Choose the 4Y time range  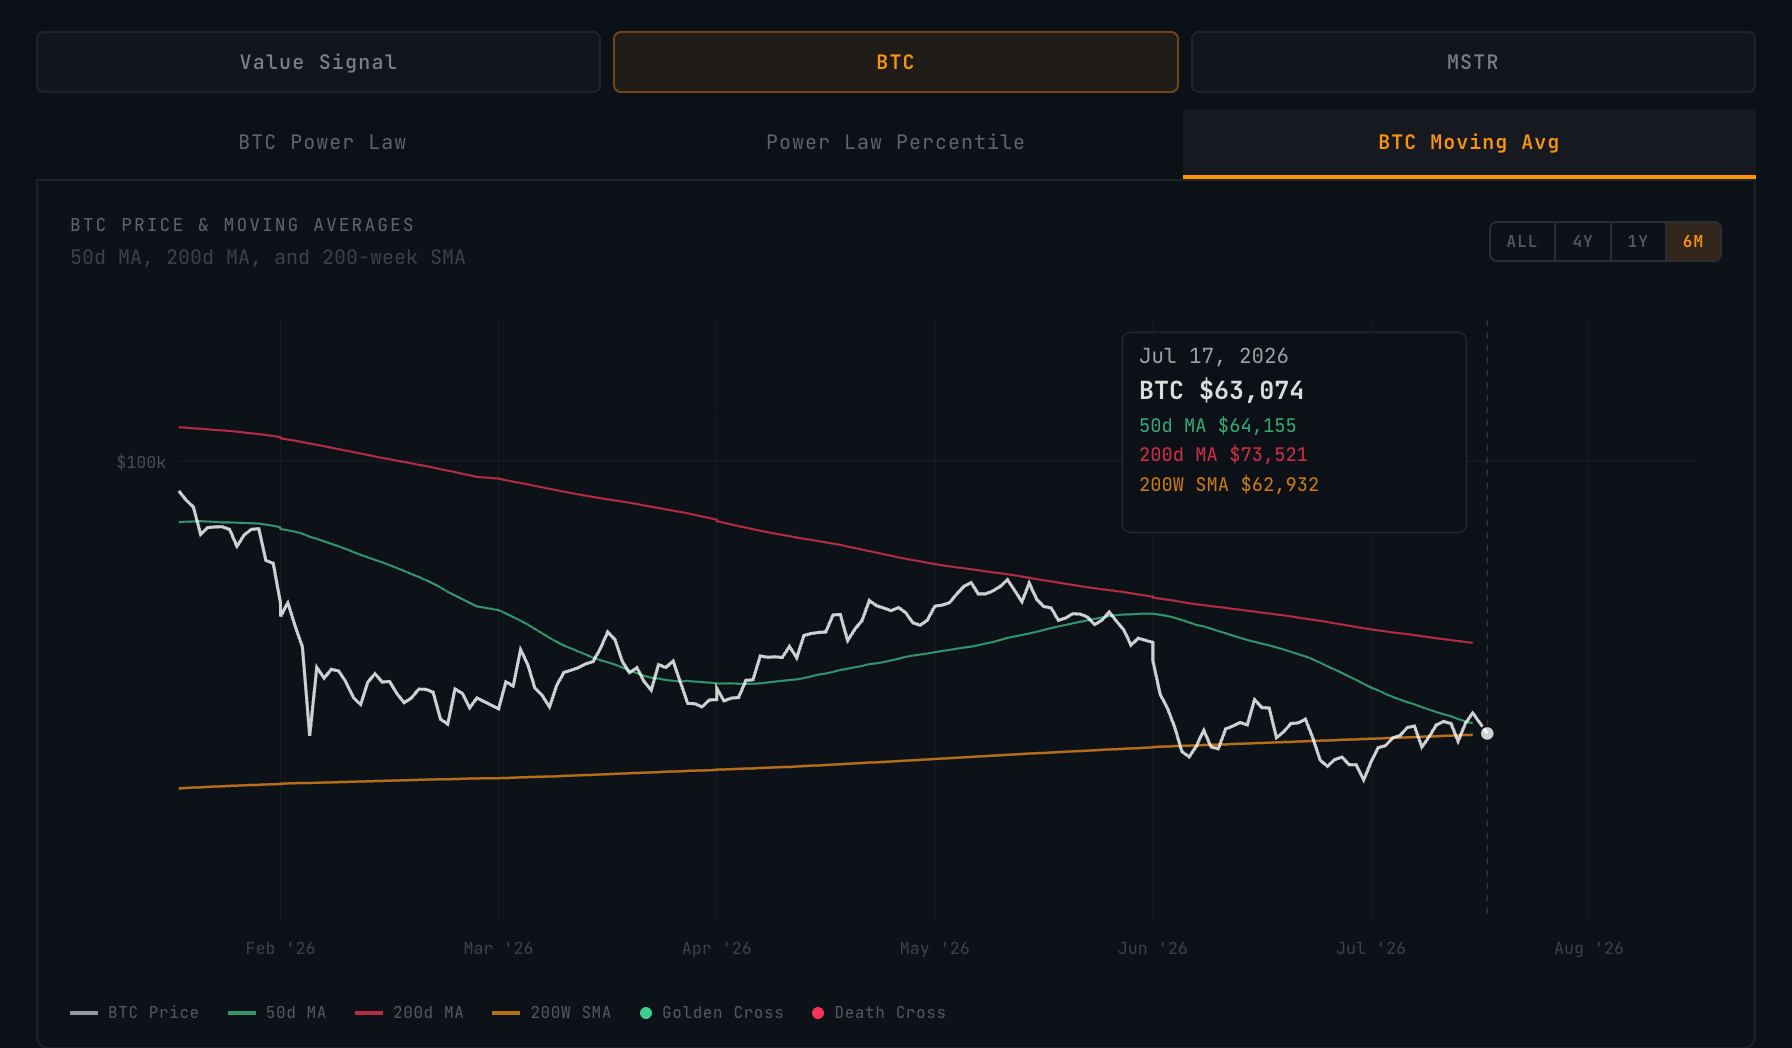[1582, 241]
